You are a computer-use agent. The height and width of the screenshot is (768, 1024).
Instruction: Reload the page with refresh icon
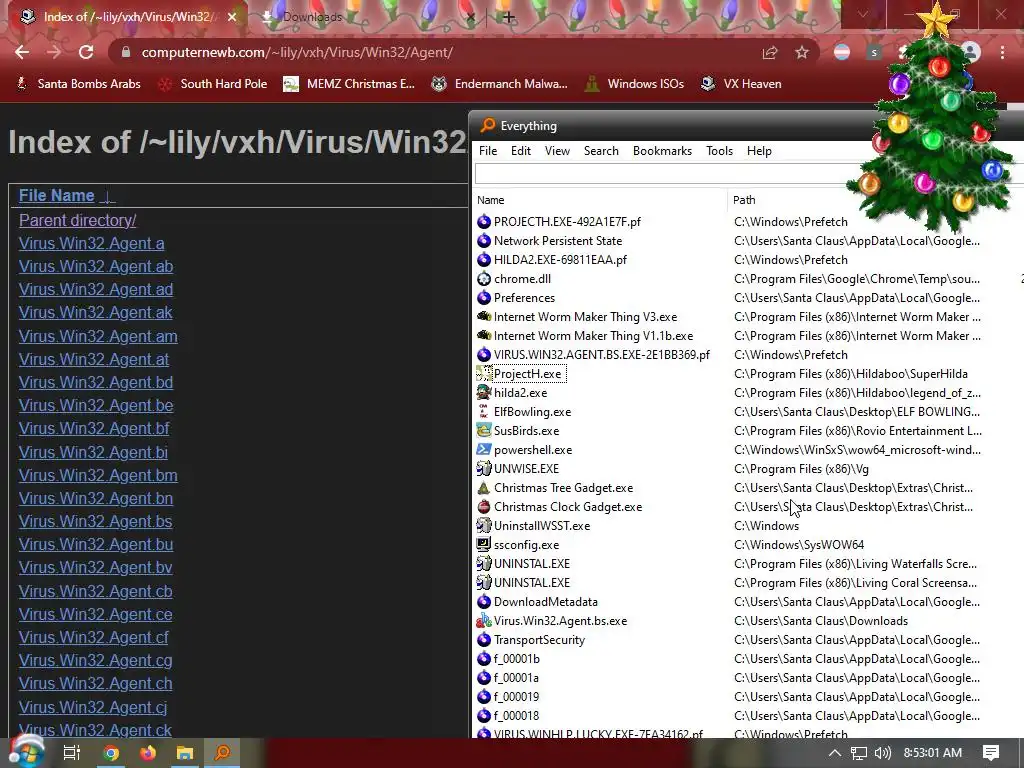click(86, 52)
